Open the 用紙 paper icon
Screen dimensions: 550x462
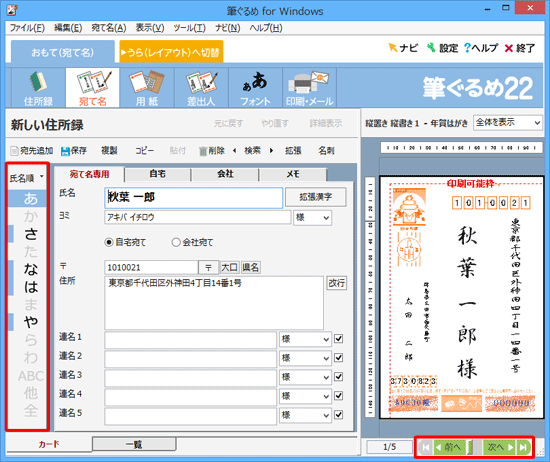point(147,88)
